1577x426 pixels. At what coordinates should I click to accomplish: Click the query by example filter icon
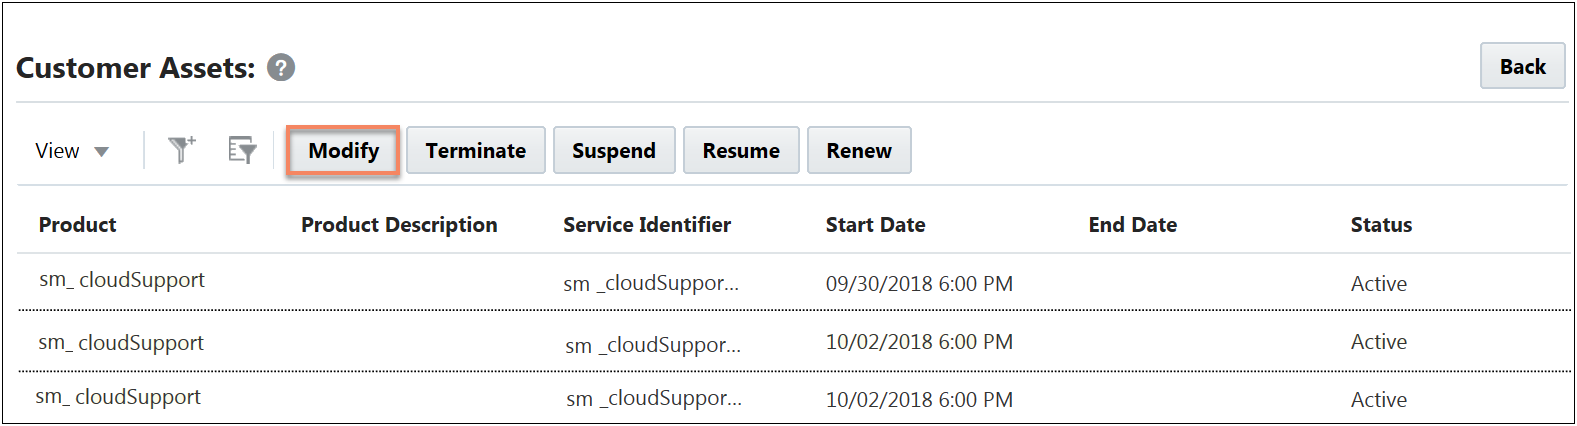coord(242,150)
